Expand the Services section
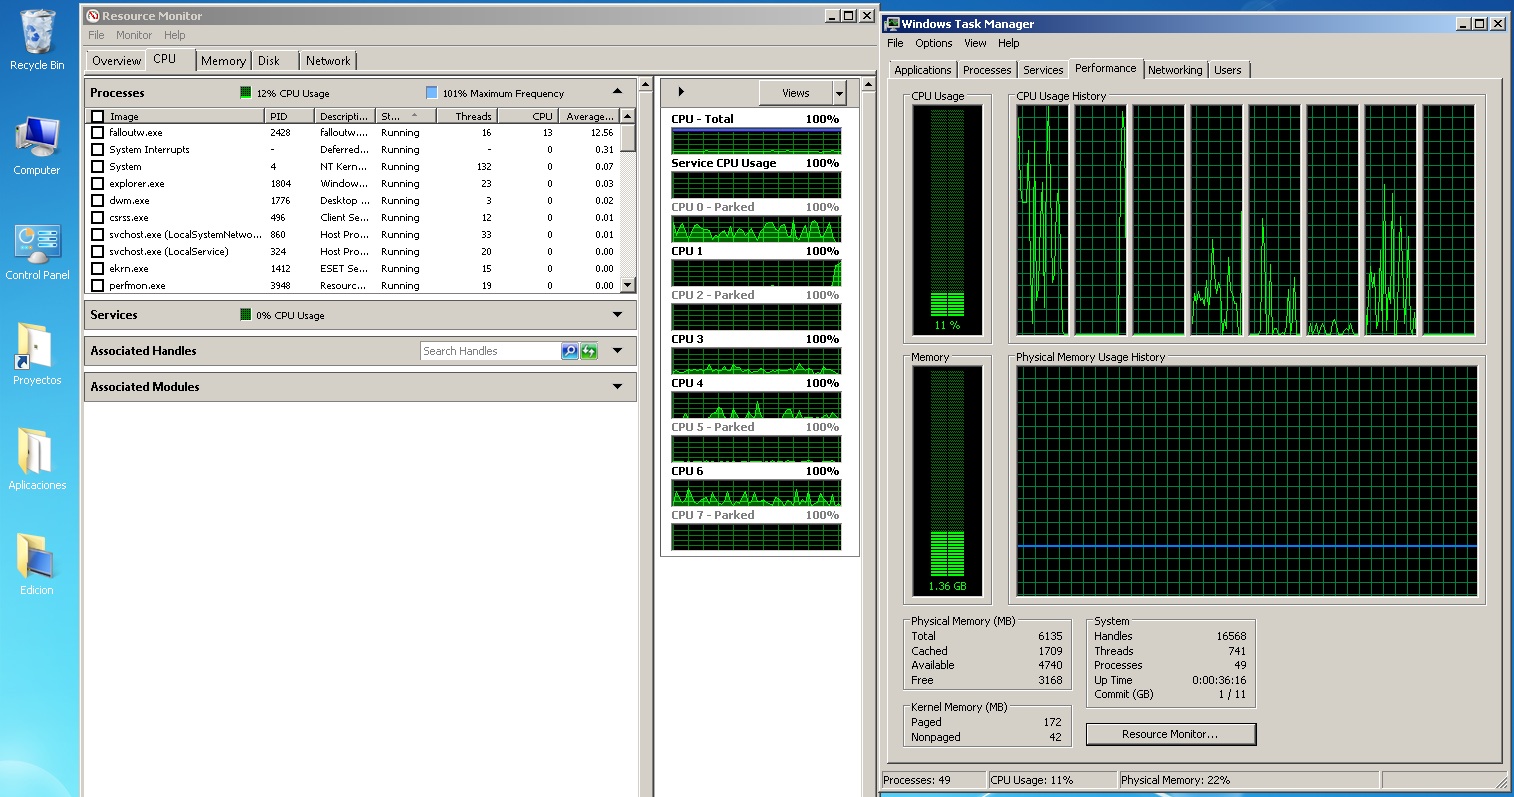The width and height of the screenshot is (1514, 797). 618,315
